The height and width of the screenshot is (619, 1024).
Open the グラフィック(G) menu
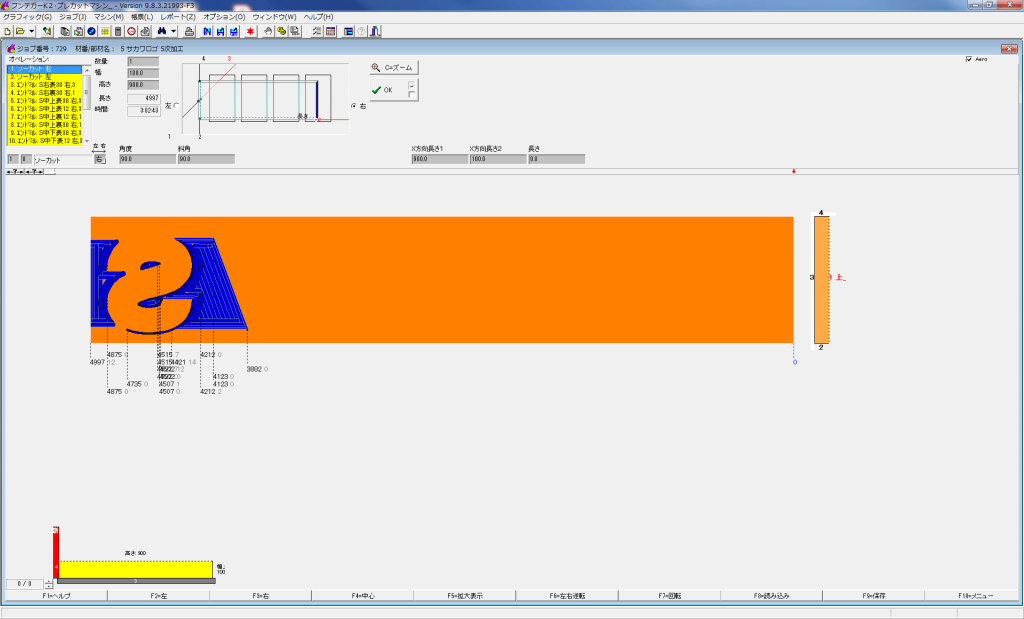click(x=27, y=17)
